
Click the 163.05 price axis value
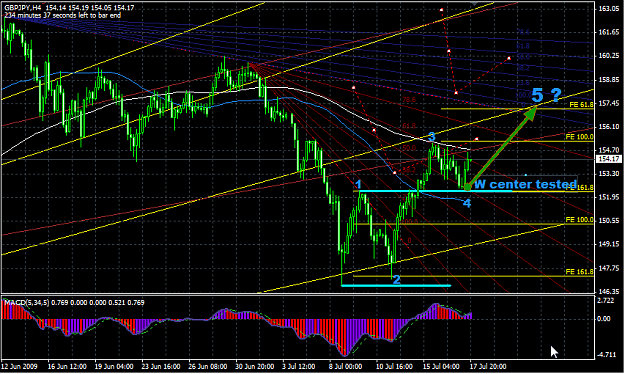609,8
